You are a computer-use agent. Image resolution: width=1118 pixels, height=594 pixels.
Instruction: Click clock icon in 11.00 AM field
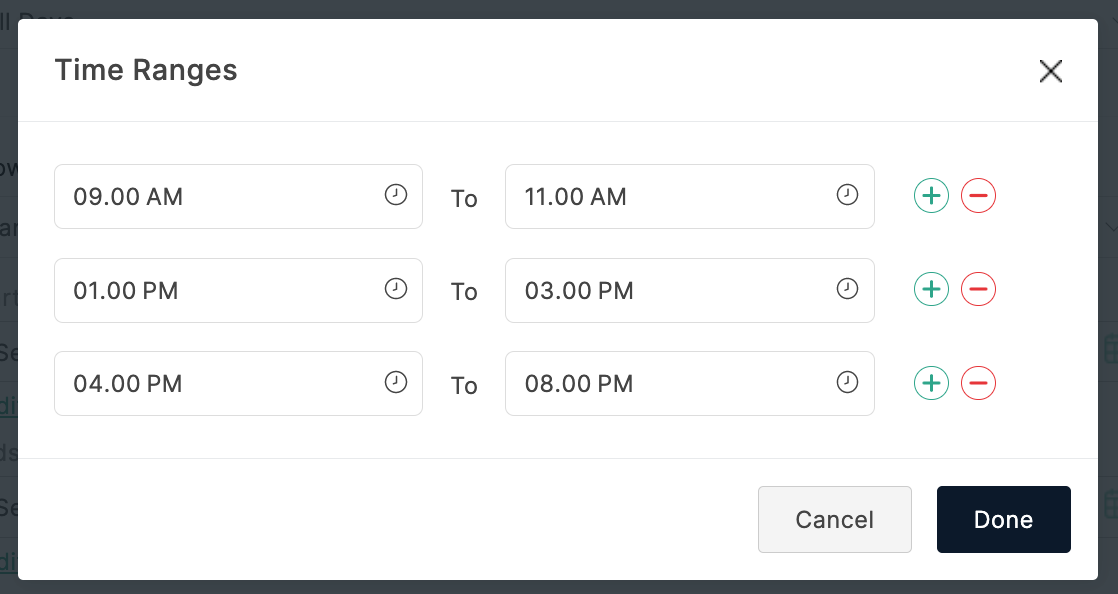[x=847, y=195]
